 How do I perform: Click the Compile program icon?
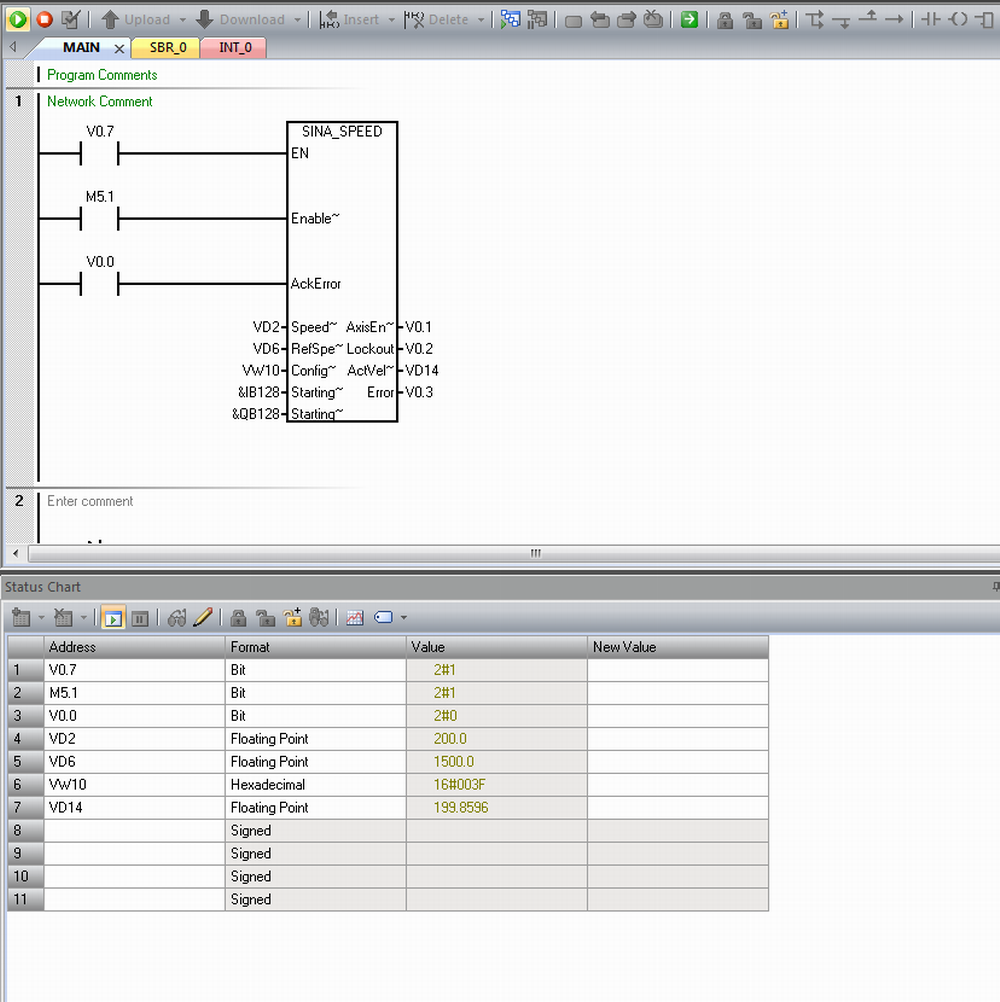pyautogui.click(x=70, y=19)
